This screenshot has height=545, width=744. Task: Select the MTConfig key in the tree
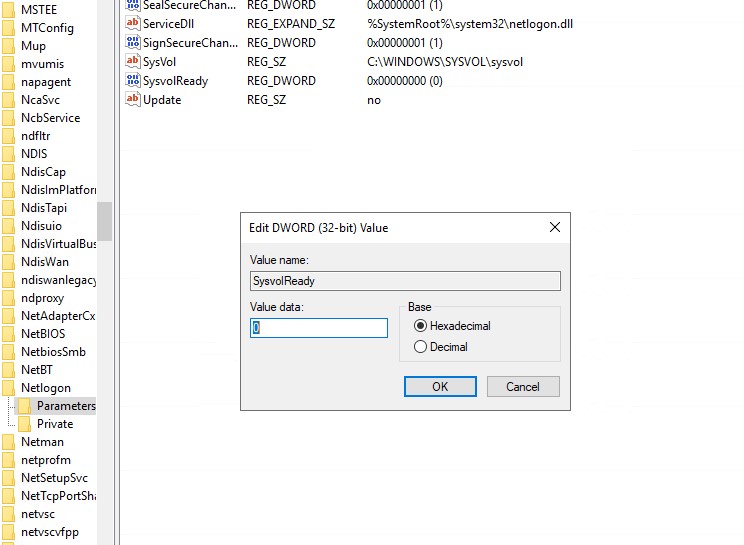[x=47, y=28]
